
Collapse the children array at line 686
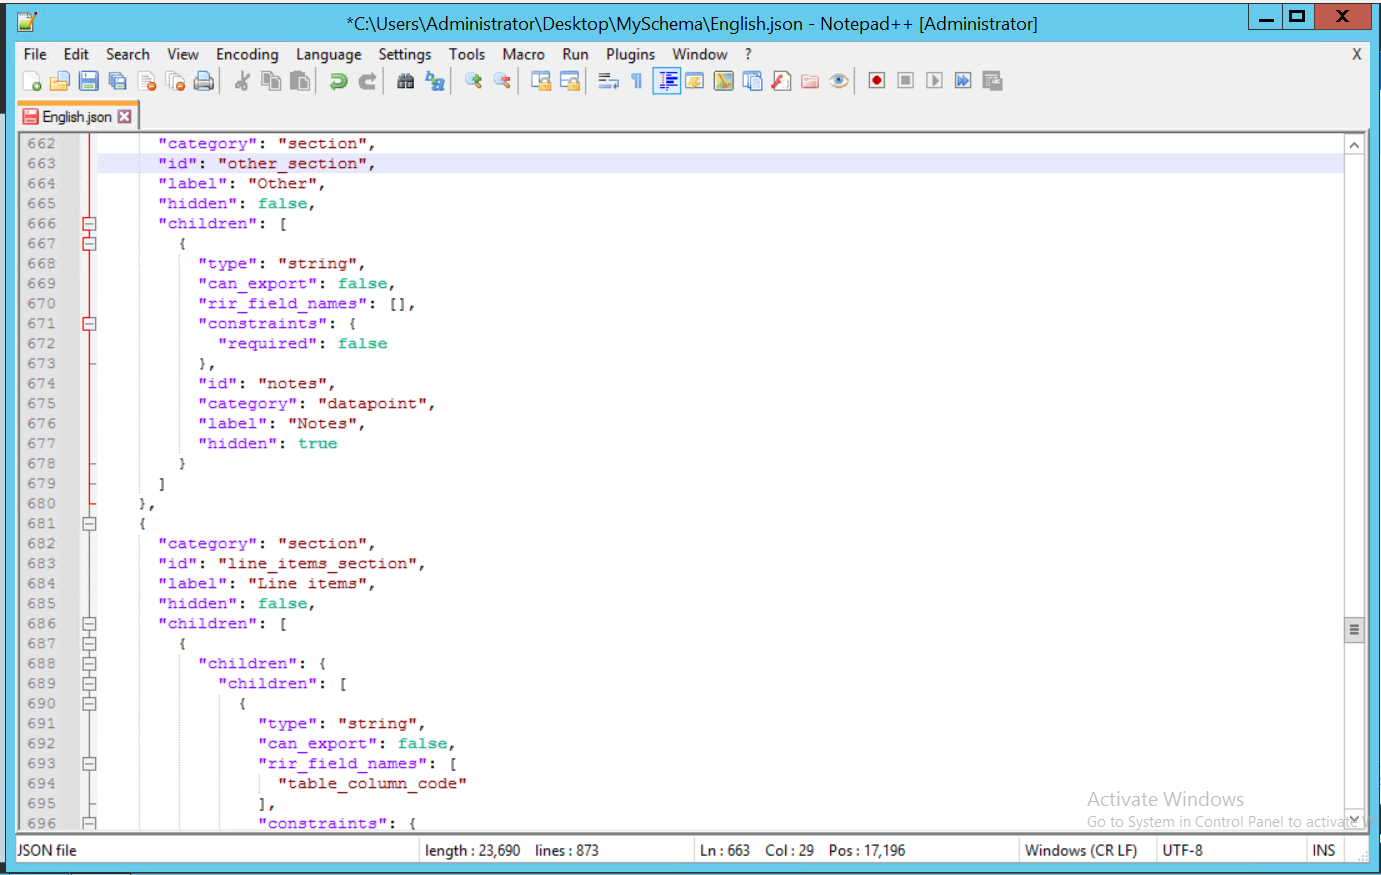pos(89,623)
